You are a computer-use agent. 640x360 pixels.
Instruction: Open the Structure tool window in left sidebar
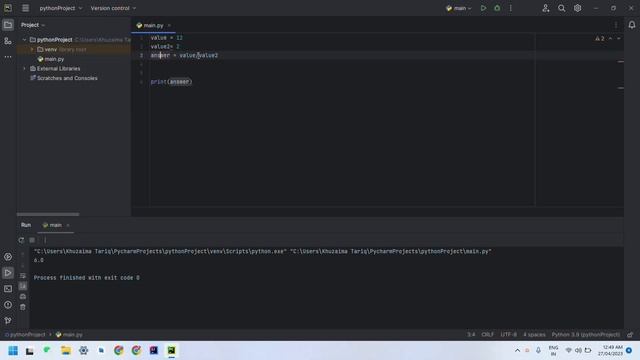8,41
